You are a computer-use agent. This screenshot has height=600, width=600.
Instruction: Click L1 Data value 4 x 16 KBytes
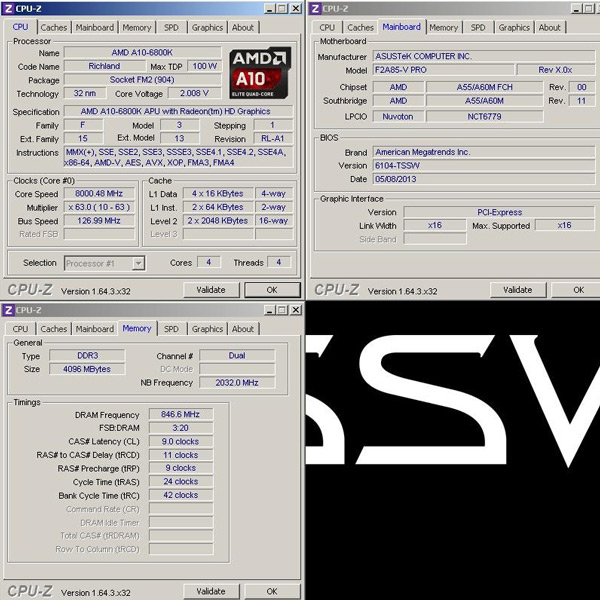coord(218,194)
